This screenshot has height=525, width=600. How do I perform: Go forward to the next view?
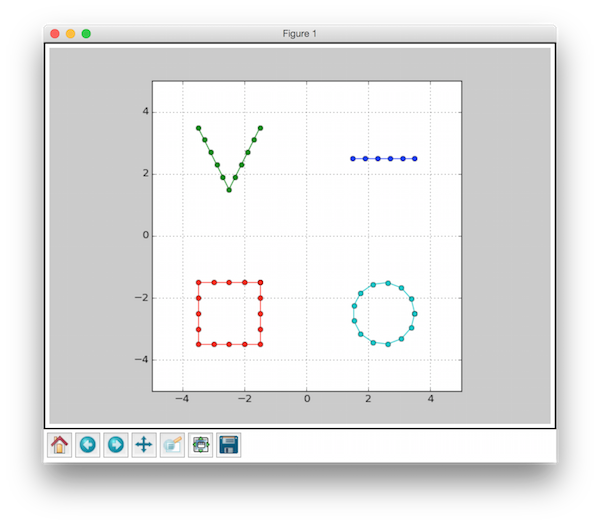(116, 445)
